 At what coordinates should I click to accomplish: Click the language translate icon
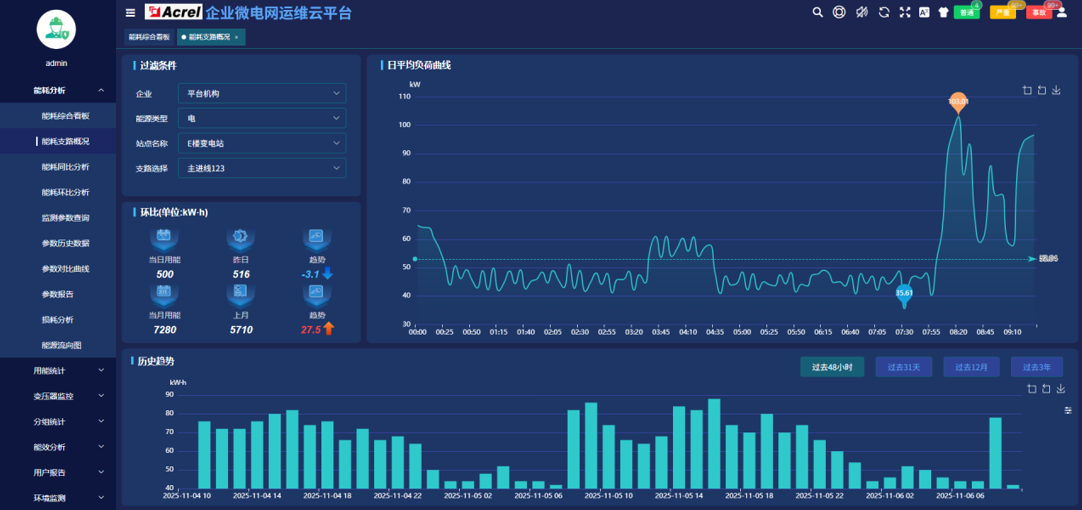[x=924, y=12]
